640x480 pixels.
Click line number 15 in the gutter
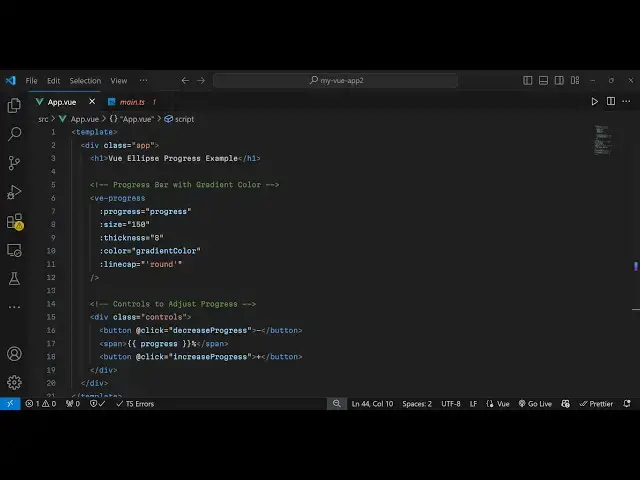pos(51,317)
